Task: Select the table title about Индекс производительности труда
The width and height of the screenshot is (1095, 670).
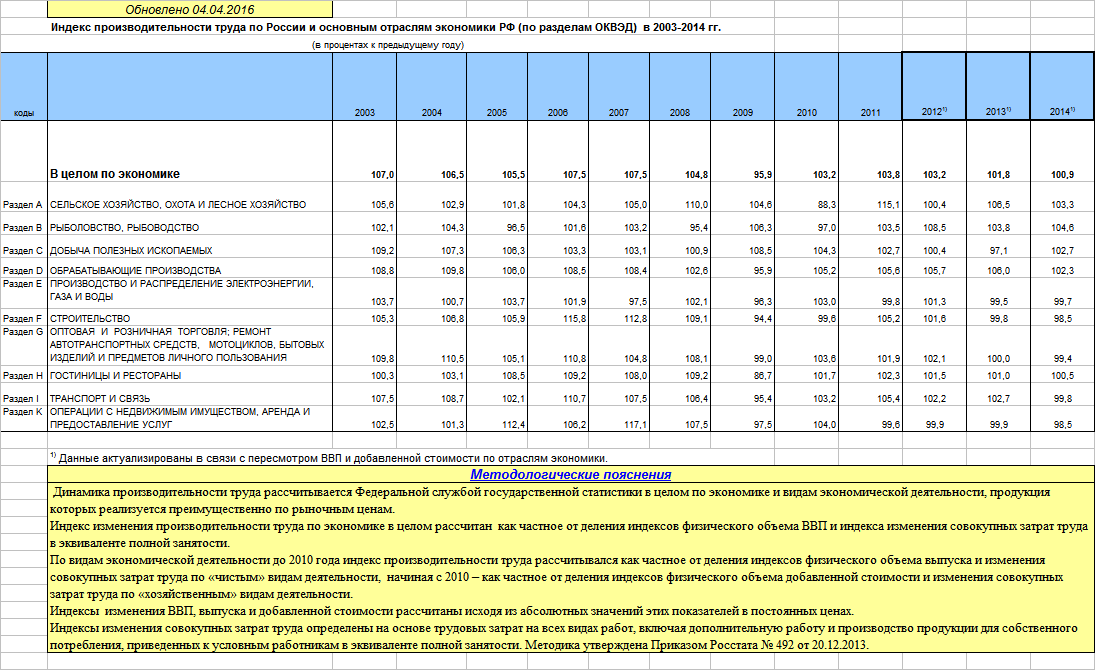Action: pyautogui.click(x=385, y=27)
